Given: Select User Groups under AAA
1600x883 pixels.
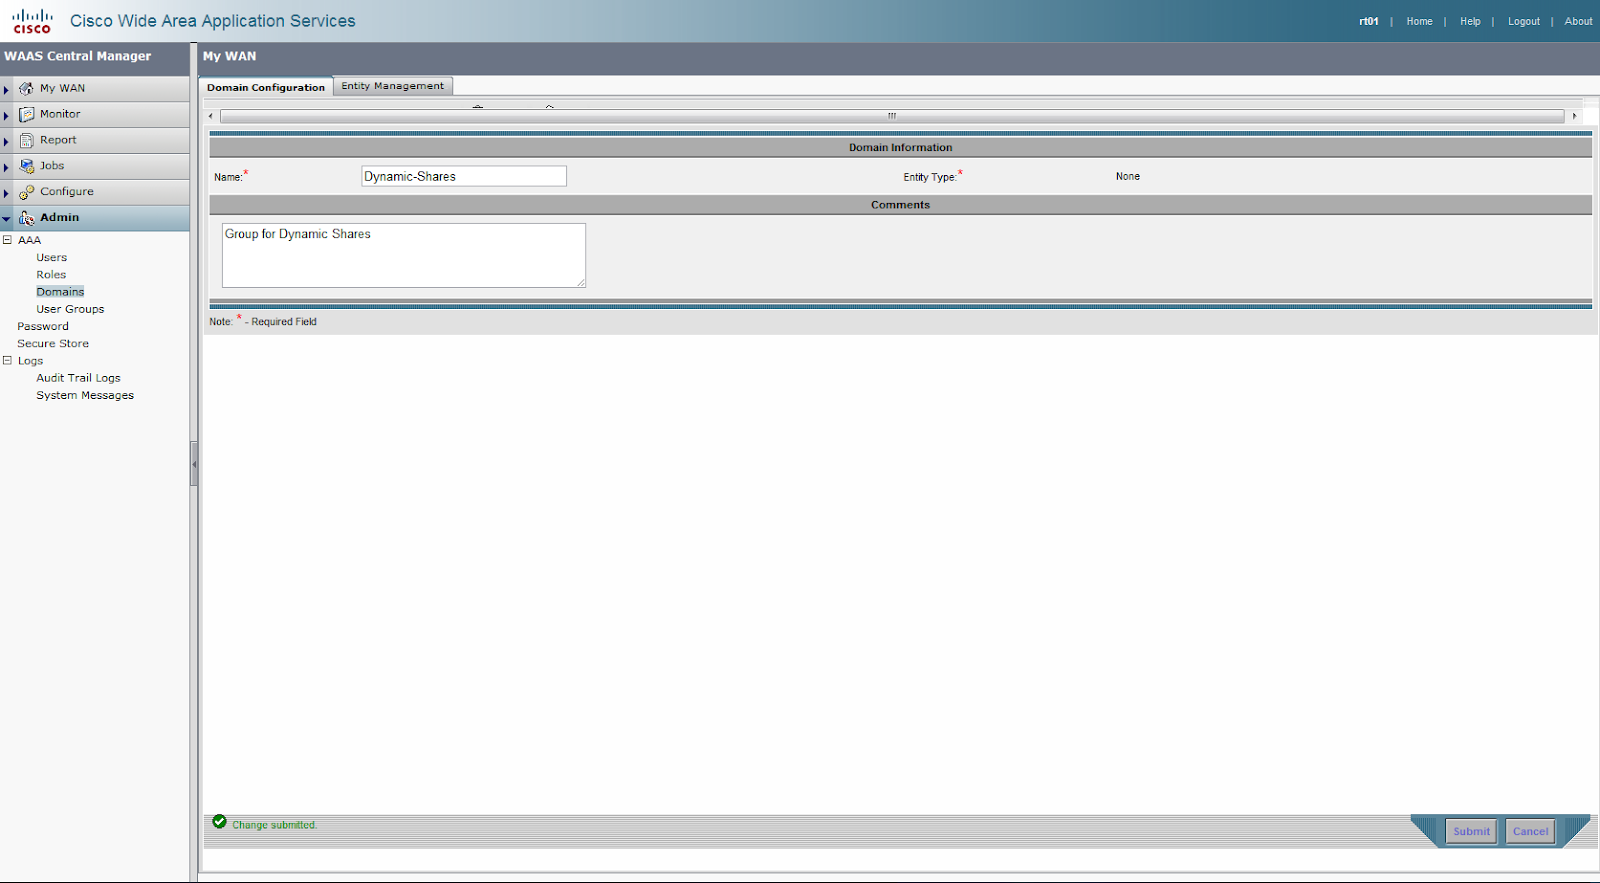Looking at the screenshot, I should point(70,310).
